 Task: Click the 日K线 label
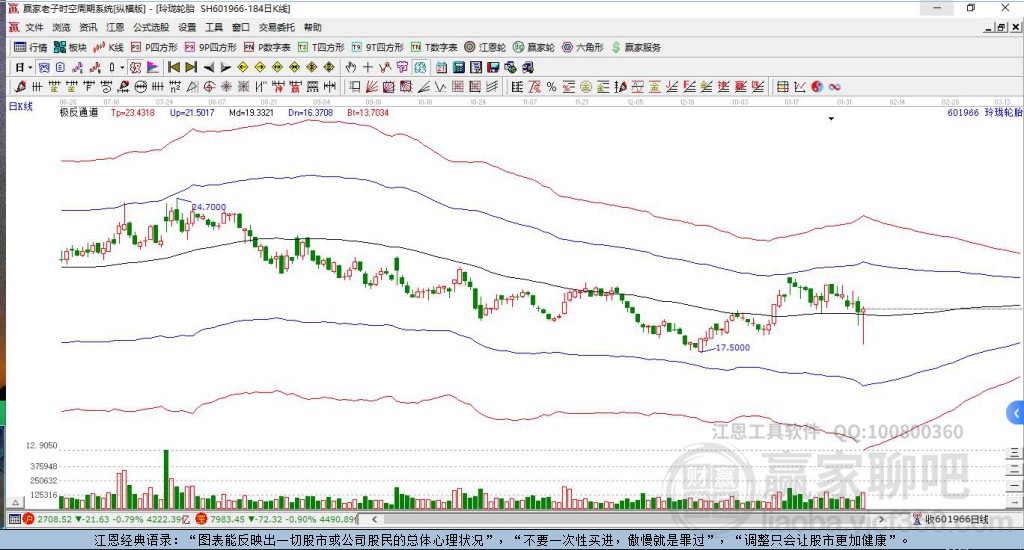click(x=20, y=106)
